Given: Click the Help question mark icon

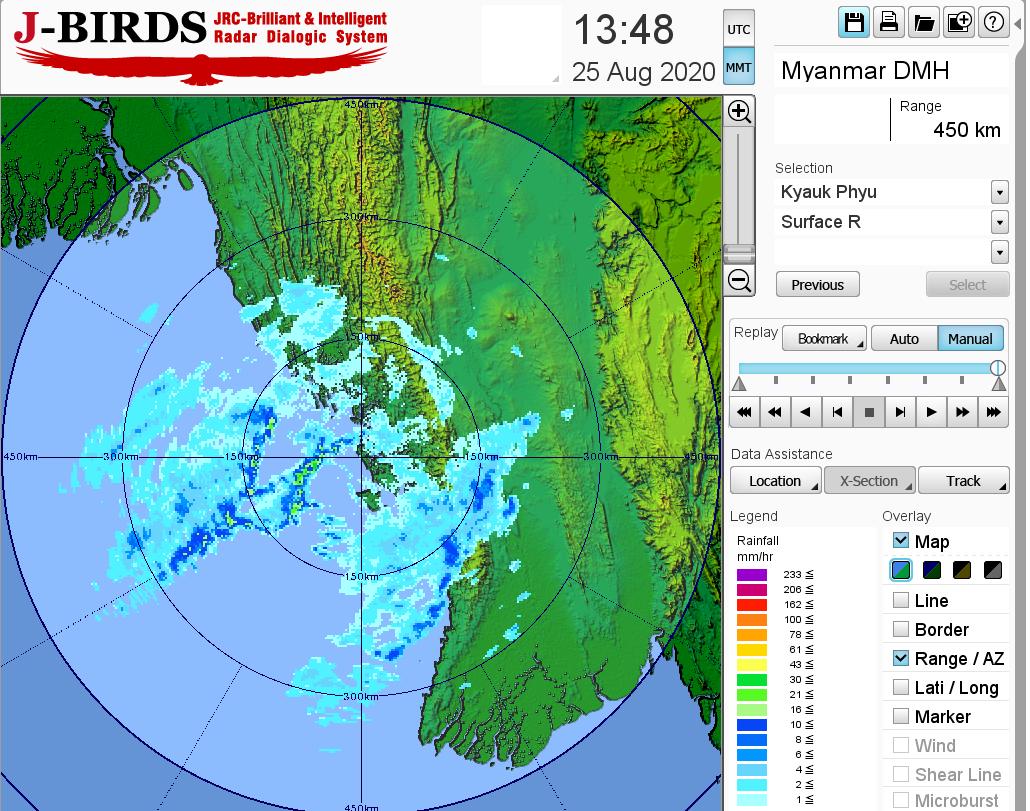Looking at the screenshot, I should point(994,23).
